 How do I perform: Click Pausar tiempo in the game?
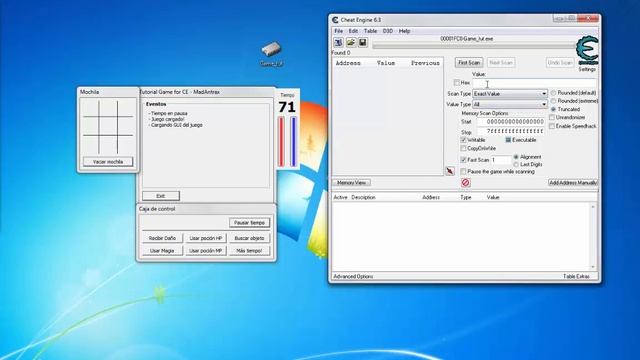249,223
